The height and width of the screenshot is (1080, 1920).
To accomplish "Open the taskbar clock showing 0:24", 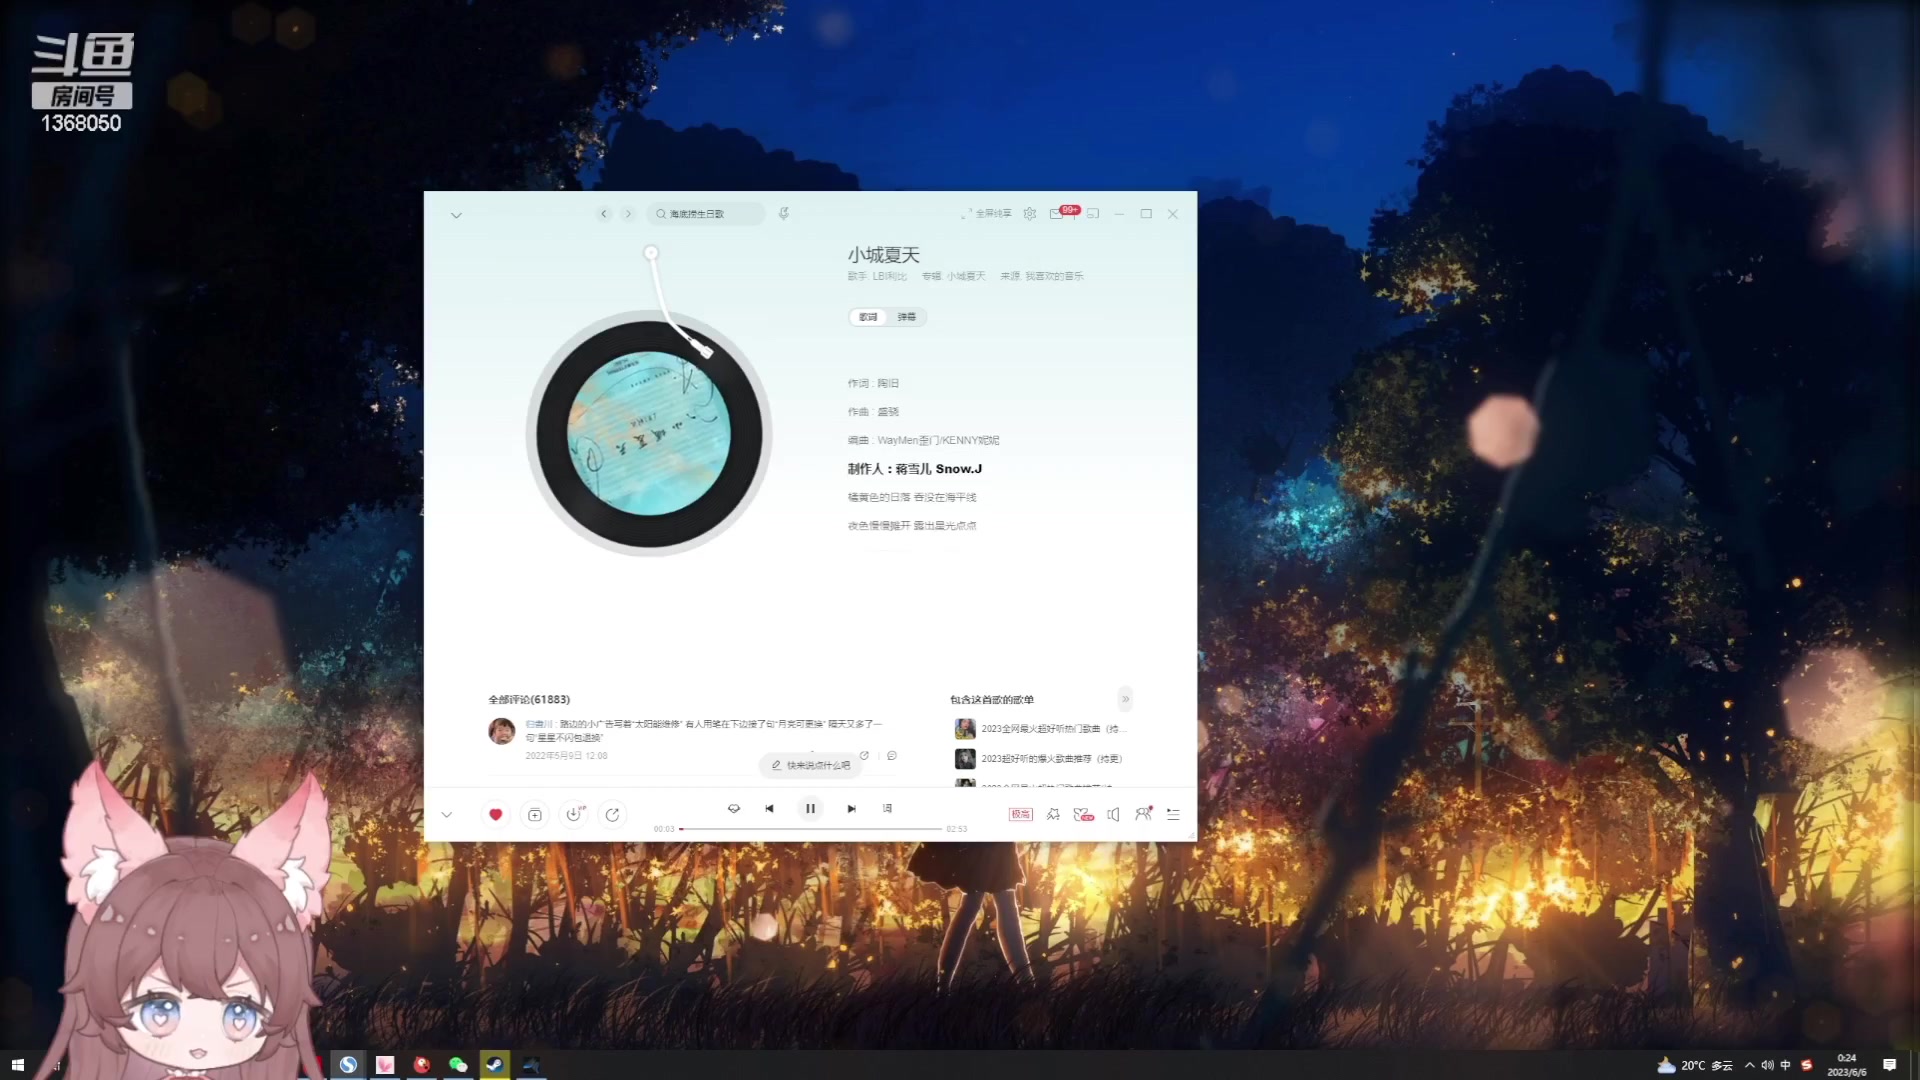I will click(x=1847, y=1065).
